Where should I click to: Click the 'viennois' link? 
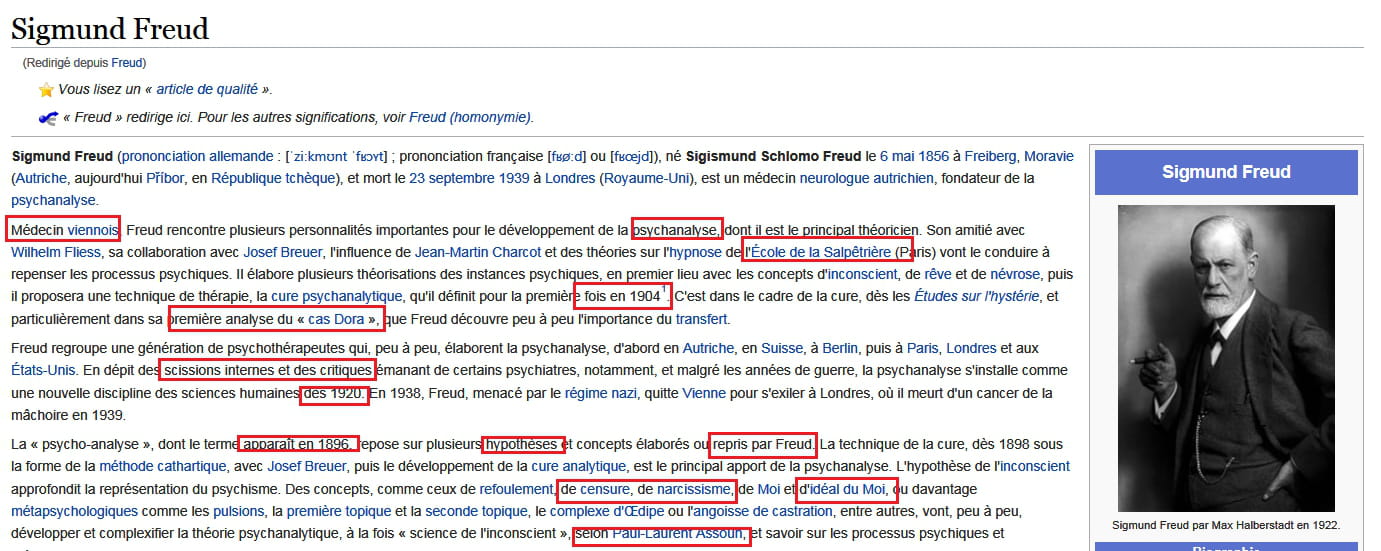[x=93, y=230]
